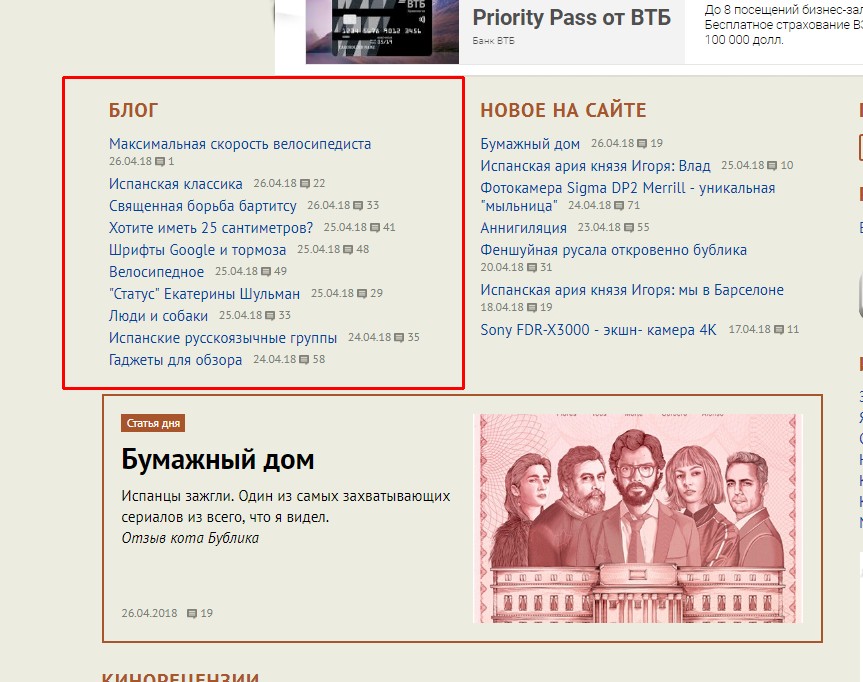The image size is (863, 682).
Task: Open Максимальная скорость велосипедиста blog post
Action: point(240,144)
